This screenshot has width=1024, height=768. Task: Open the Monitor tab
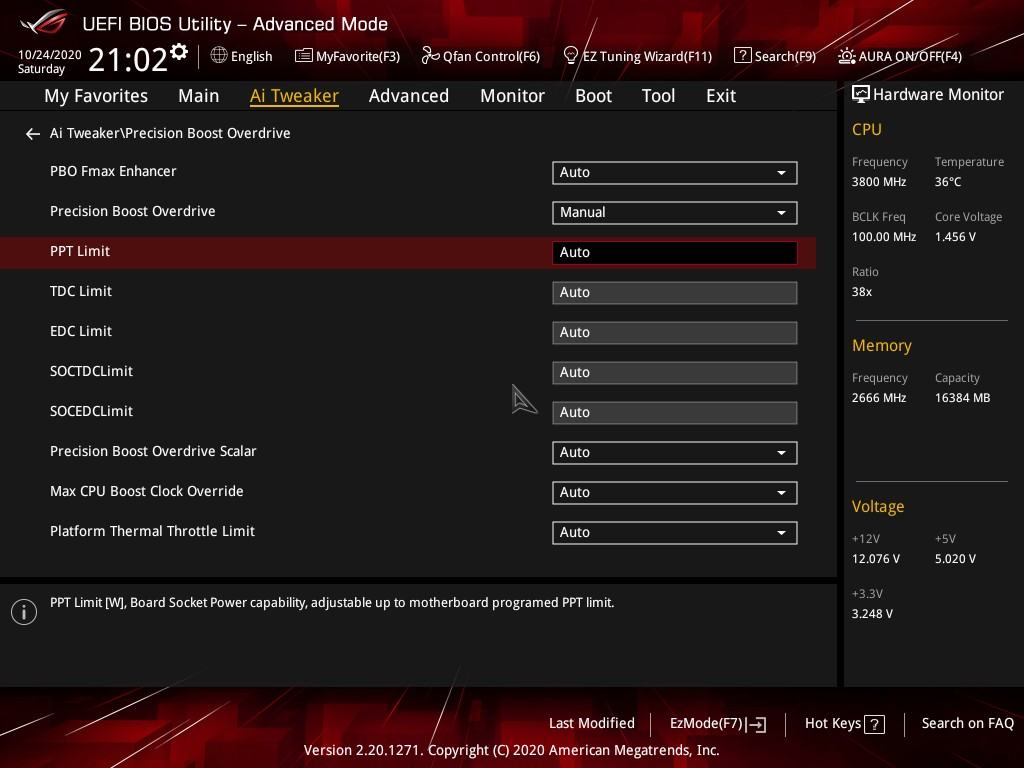513,96
